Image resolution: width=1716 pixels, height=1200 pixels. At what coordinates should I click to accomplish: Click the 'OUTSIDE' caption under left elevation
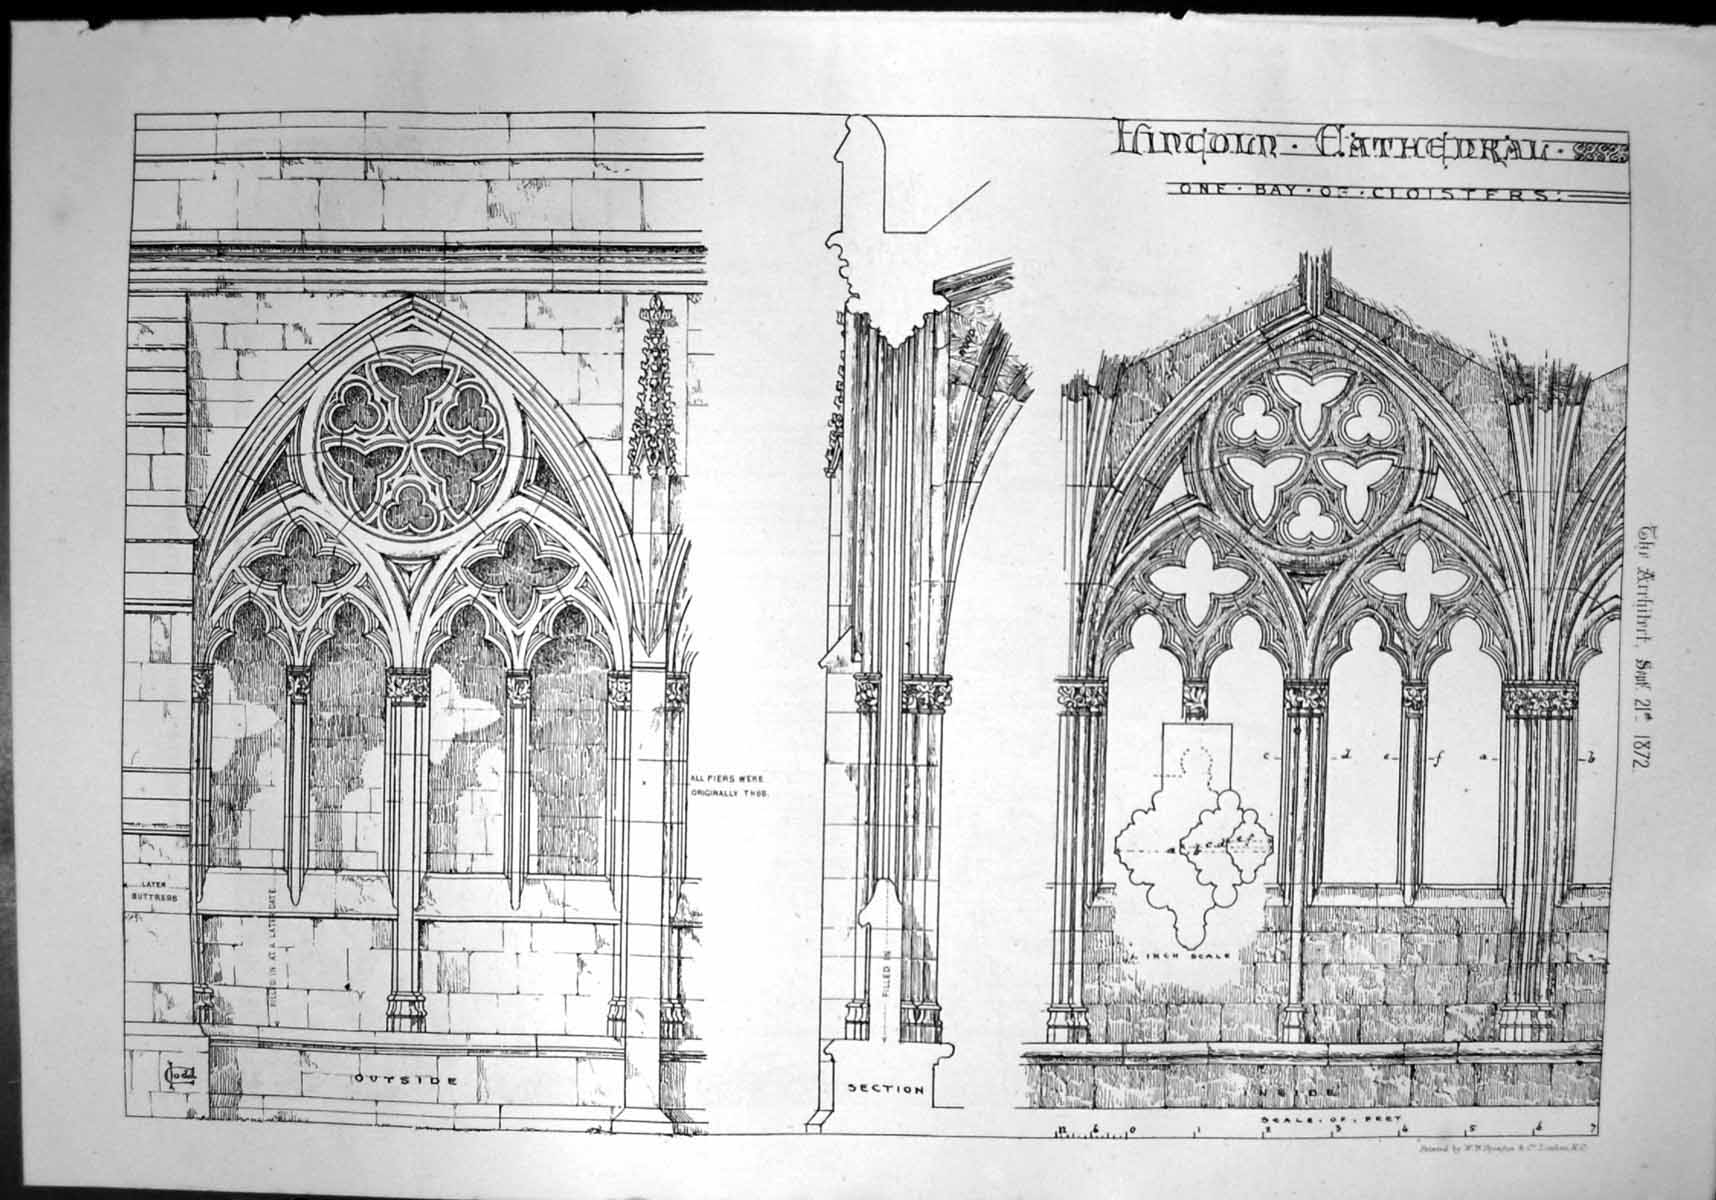pos(405,1080)
